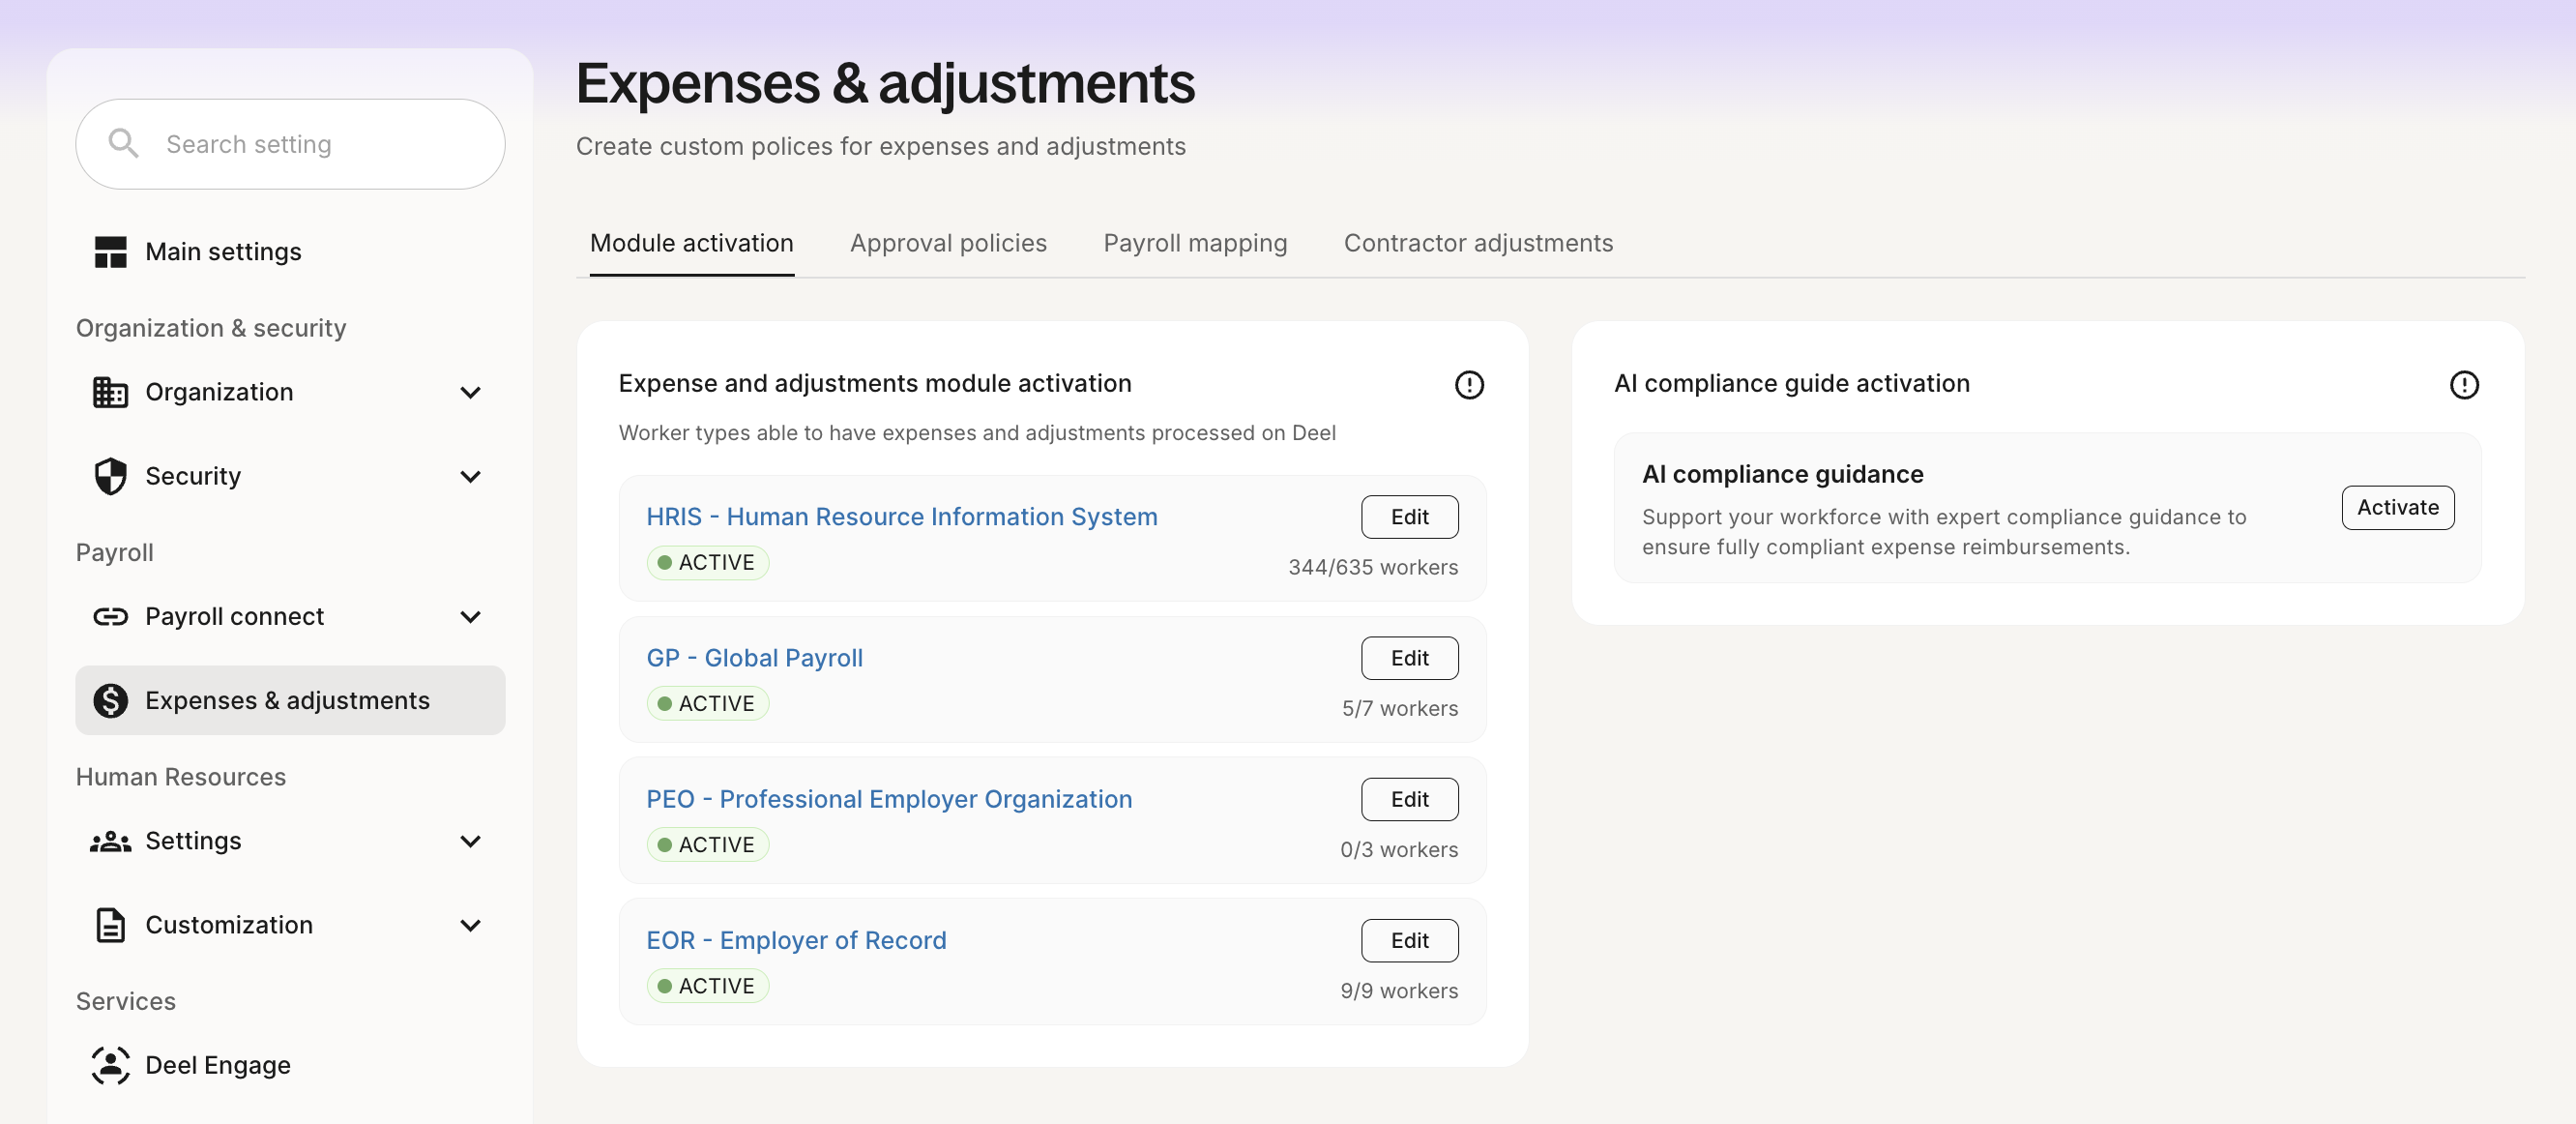Click the '9/9 workers' count
This screenshot has width=2576, height=1124.
point(1398,990)
